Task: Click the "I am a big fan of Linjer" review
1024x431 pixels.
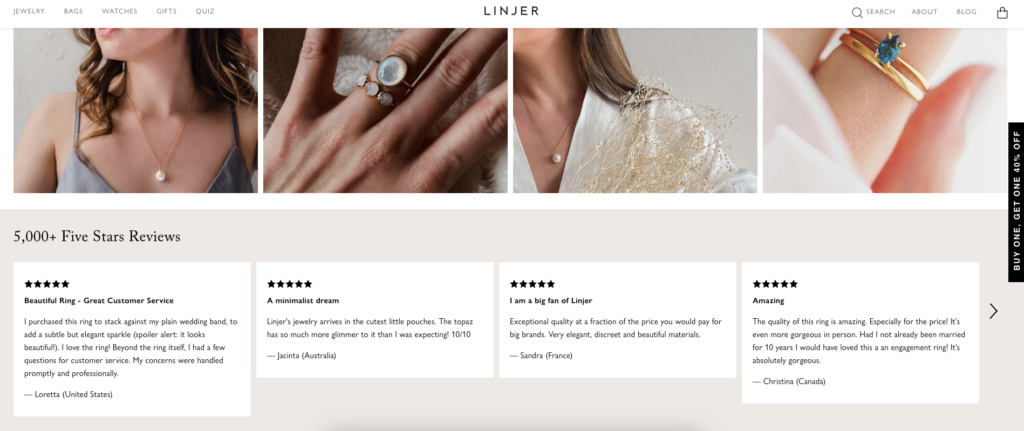Action: tap(618, 320)
